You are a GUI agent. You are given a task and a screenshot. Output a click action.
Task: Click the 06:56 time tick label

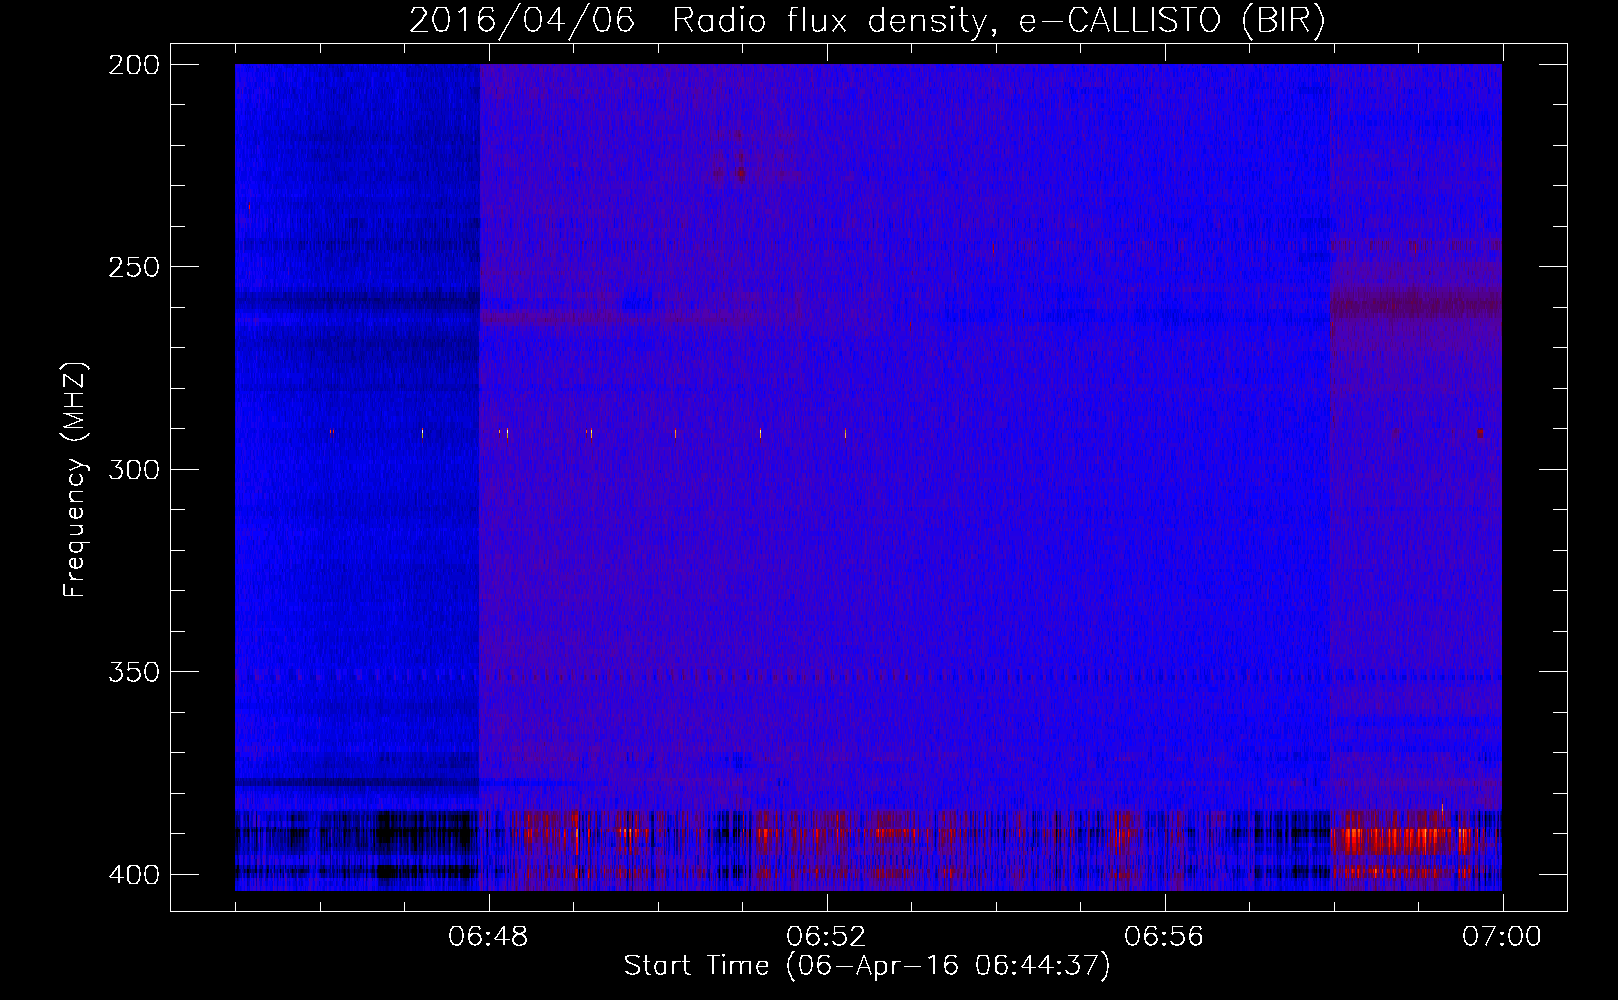1164,937
